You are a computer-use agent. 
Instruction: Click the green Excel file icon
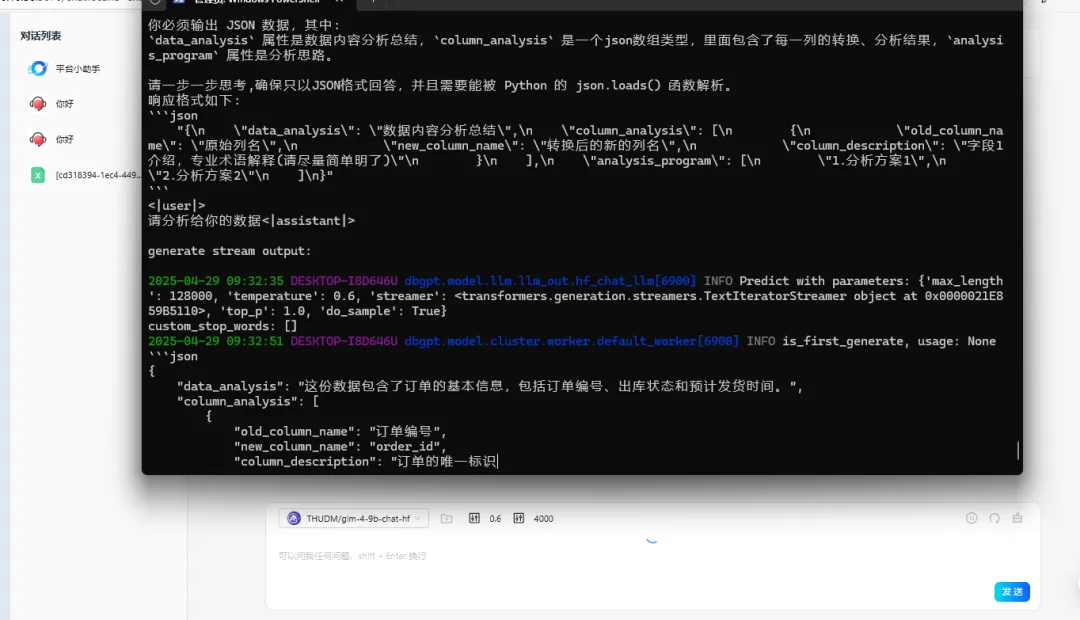coord(38,175)
